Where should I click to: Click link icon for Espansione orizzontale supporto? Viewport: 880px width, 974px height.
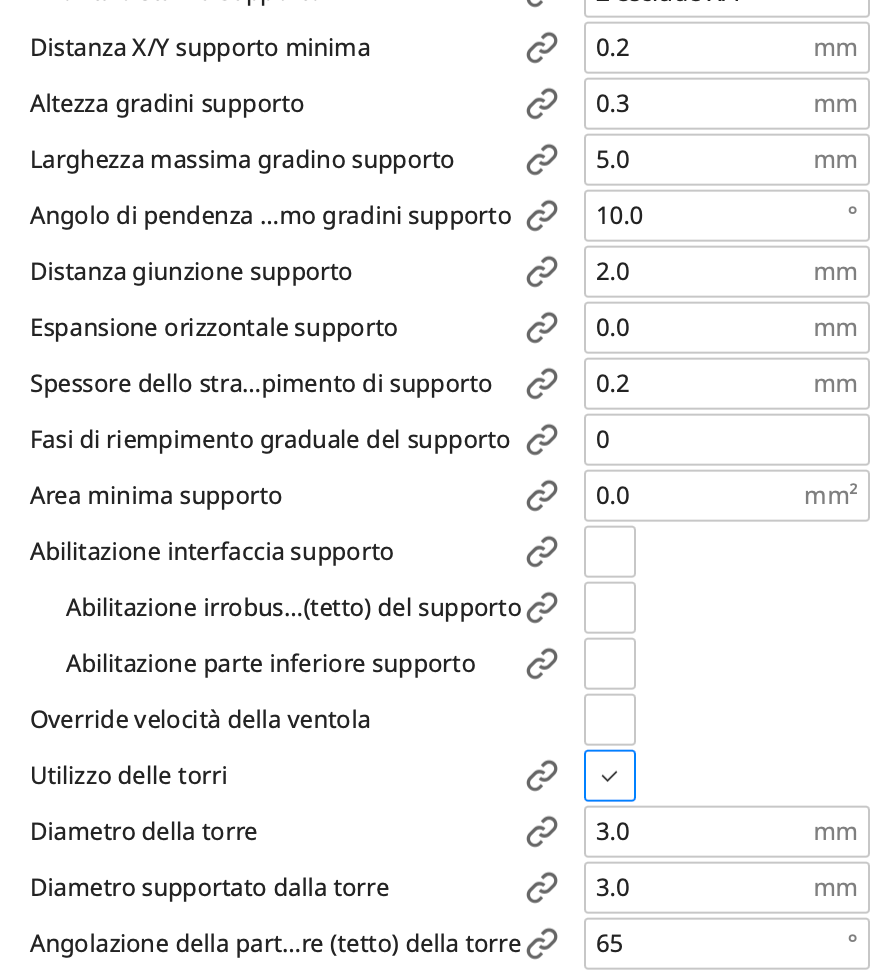542,328
